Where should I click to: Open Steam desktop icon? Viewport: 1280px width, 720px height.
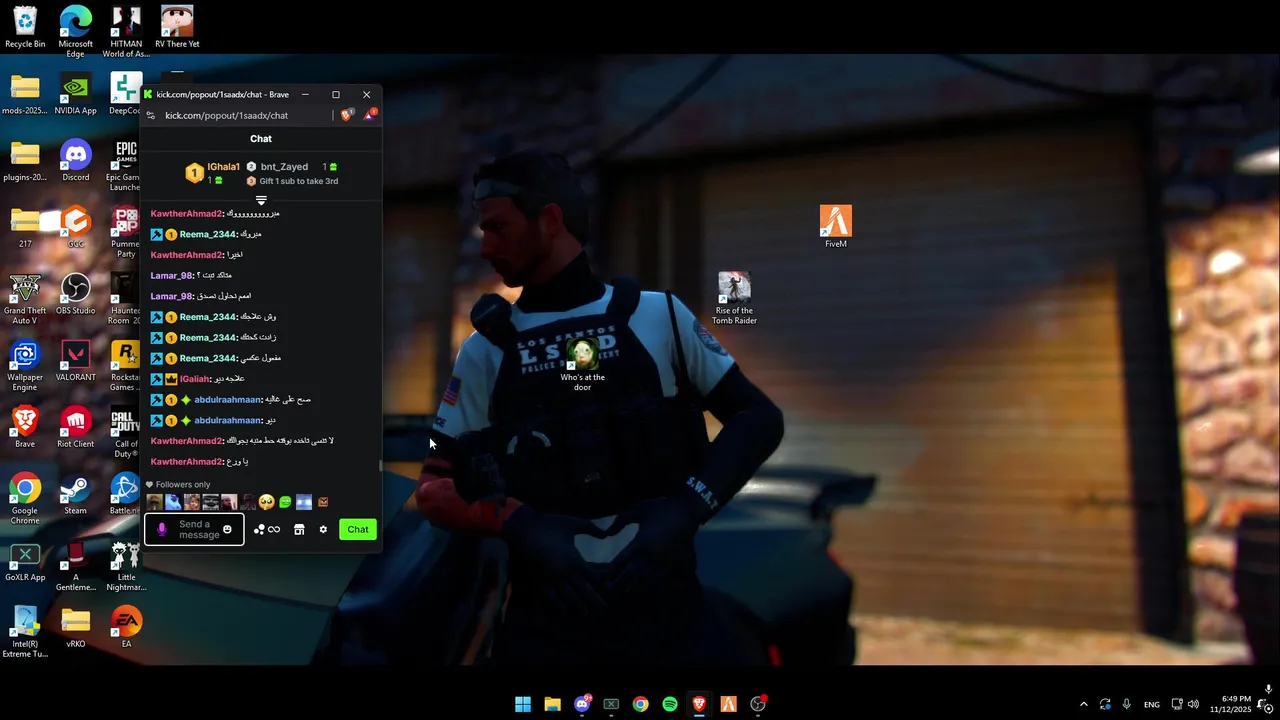coord(76,494)
